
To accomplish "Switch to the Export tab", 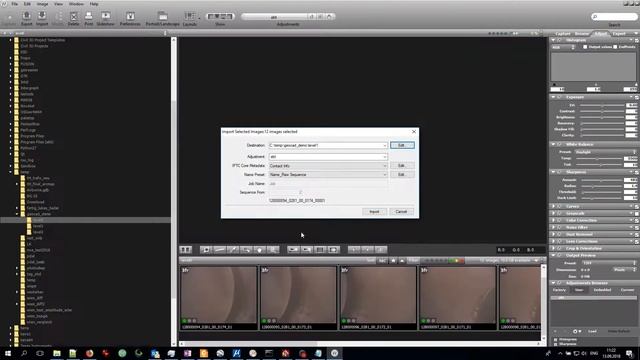I will [x=619, y=33].
